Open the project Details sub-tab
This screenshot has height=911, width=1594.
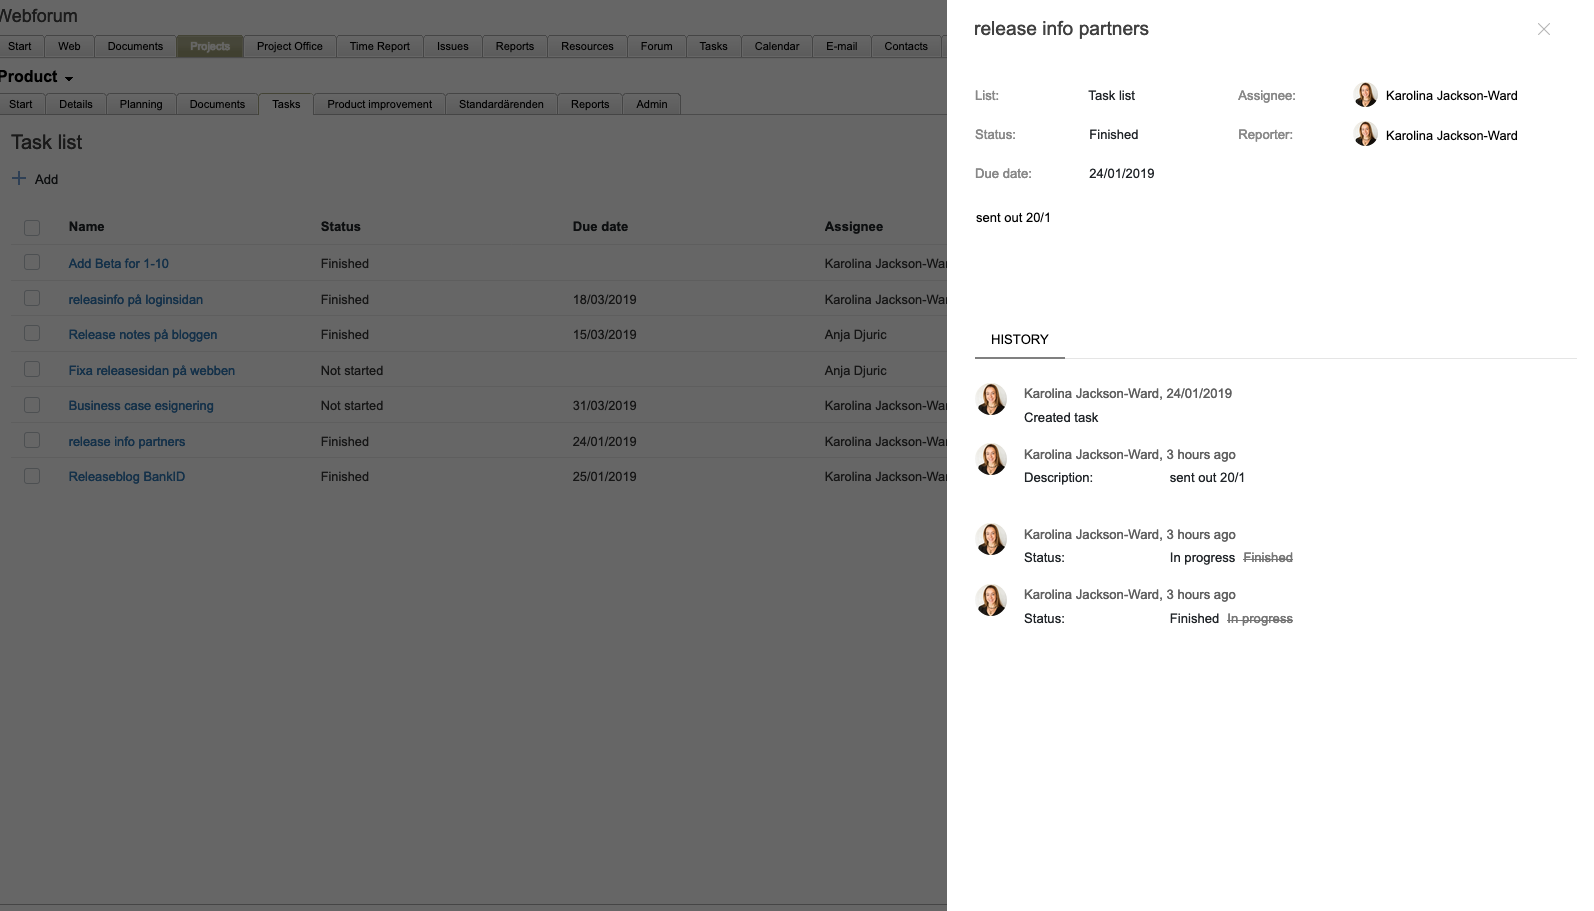pos(76,104)
